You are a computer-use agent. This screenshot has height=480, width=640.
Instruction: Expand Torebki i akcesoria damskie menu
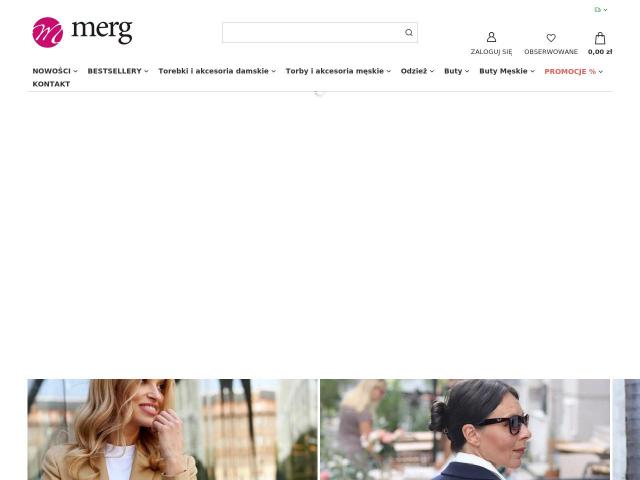click(x=217, y=71)
